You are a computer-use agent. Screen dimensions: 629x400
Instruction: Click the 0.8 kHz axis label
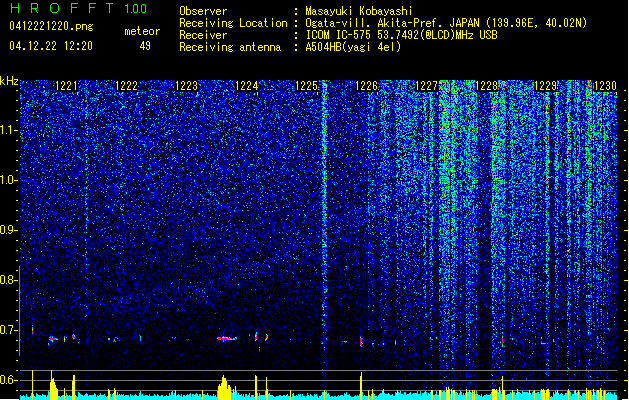[x=8, y=280]
